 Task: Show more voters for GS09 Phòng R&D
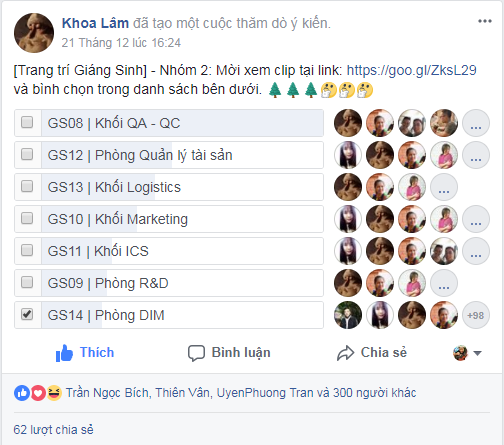coord(444,283)
